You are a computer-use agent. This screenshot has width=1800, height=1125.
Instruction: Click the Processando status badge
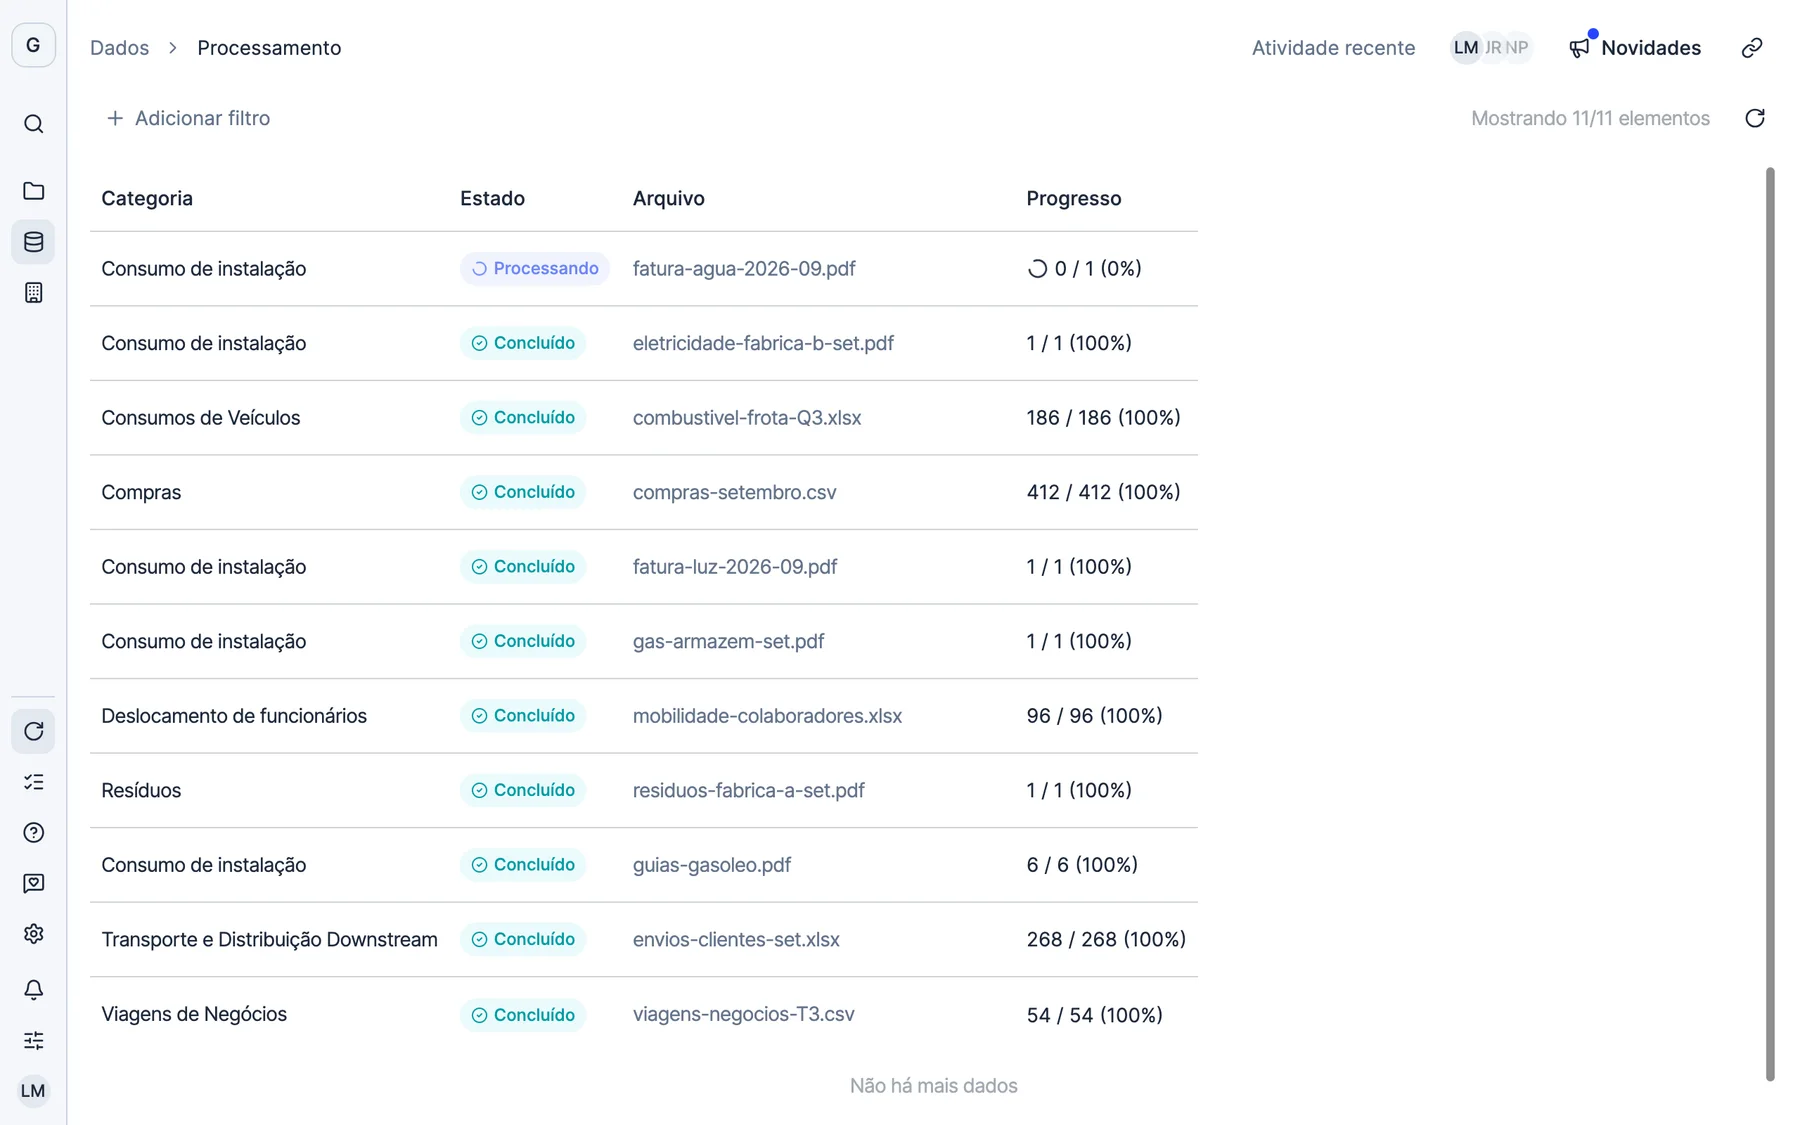535,268
